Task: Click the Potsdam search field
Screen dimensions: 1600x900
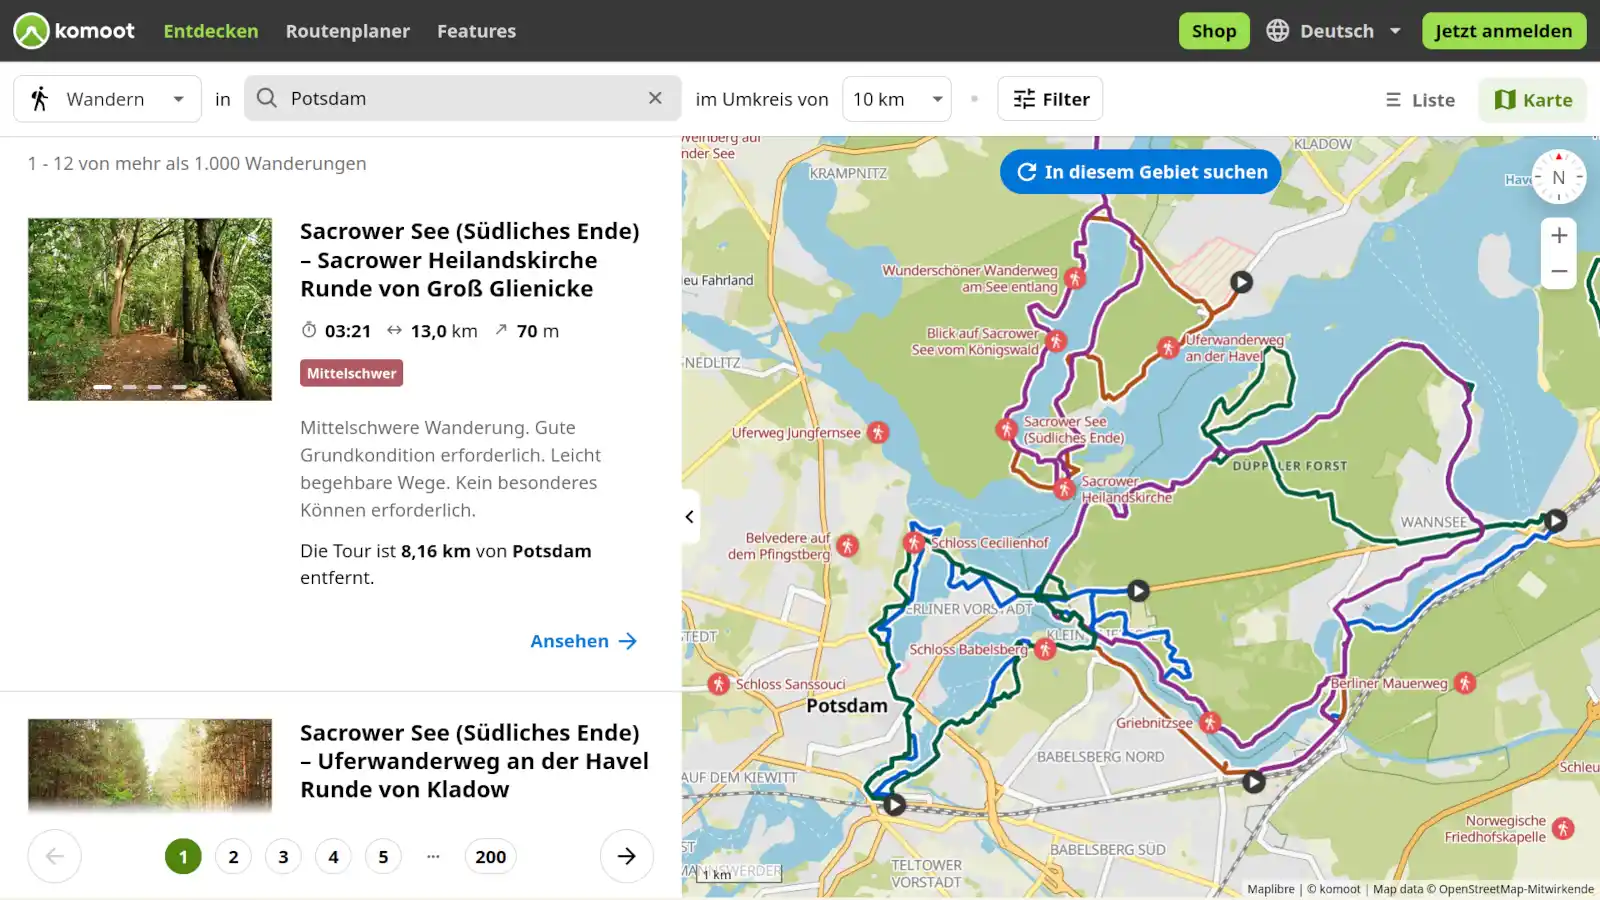Action: tap(463, 98)
